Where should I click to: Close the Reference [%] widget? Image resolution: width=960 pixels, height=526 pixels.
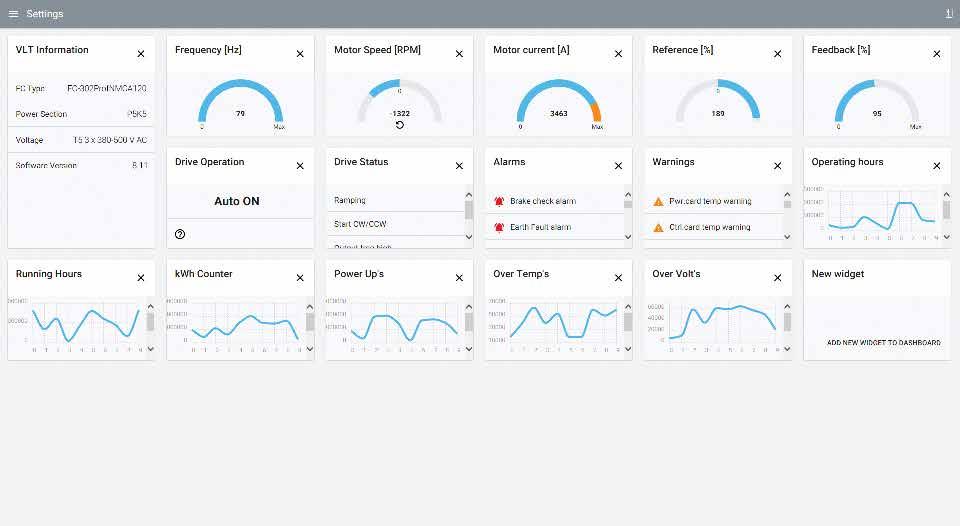(778, 54)
